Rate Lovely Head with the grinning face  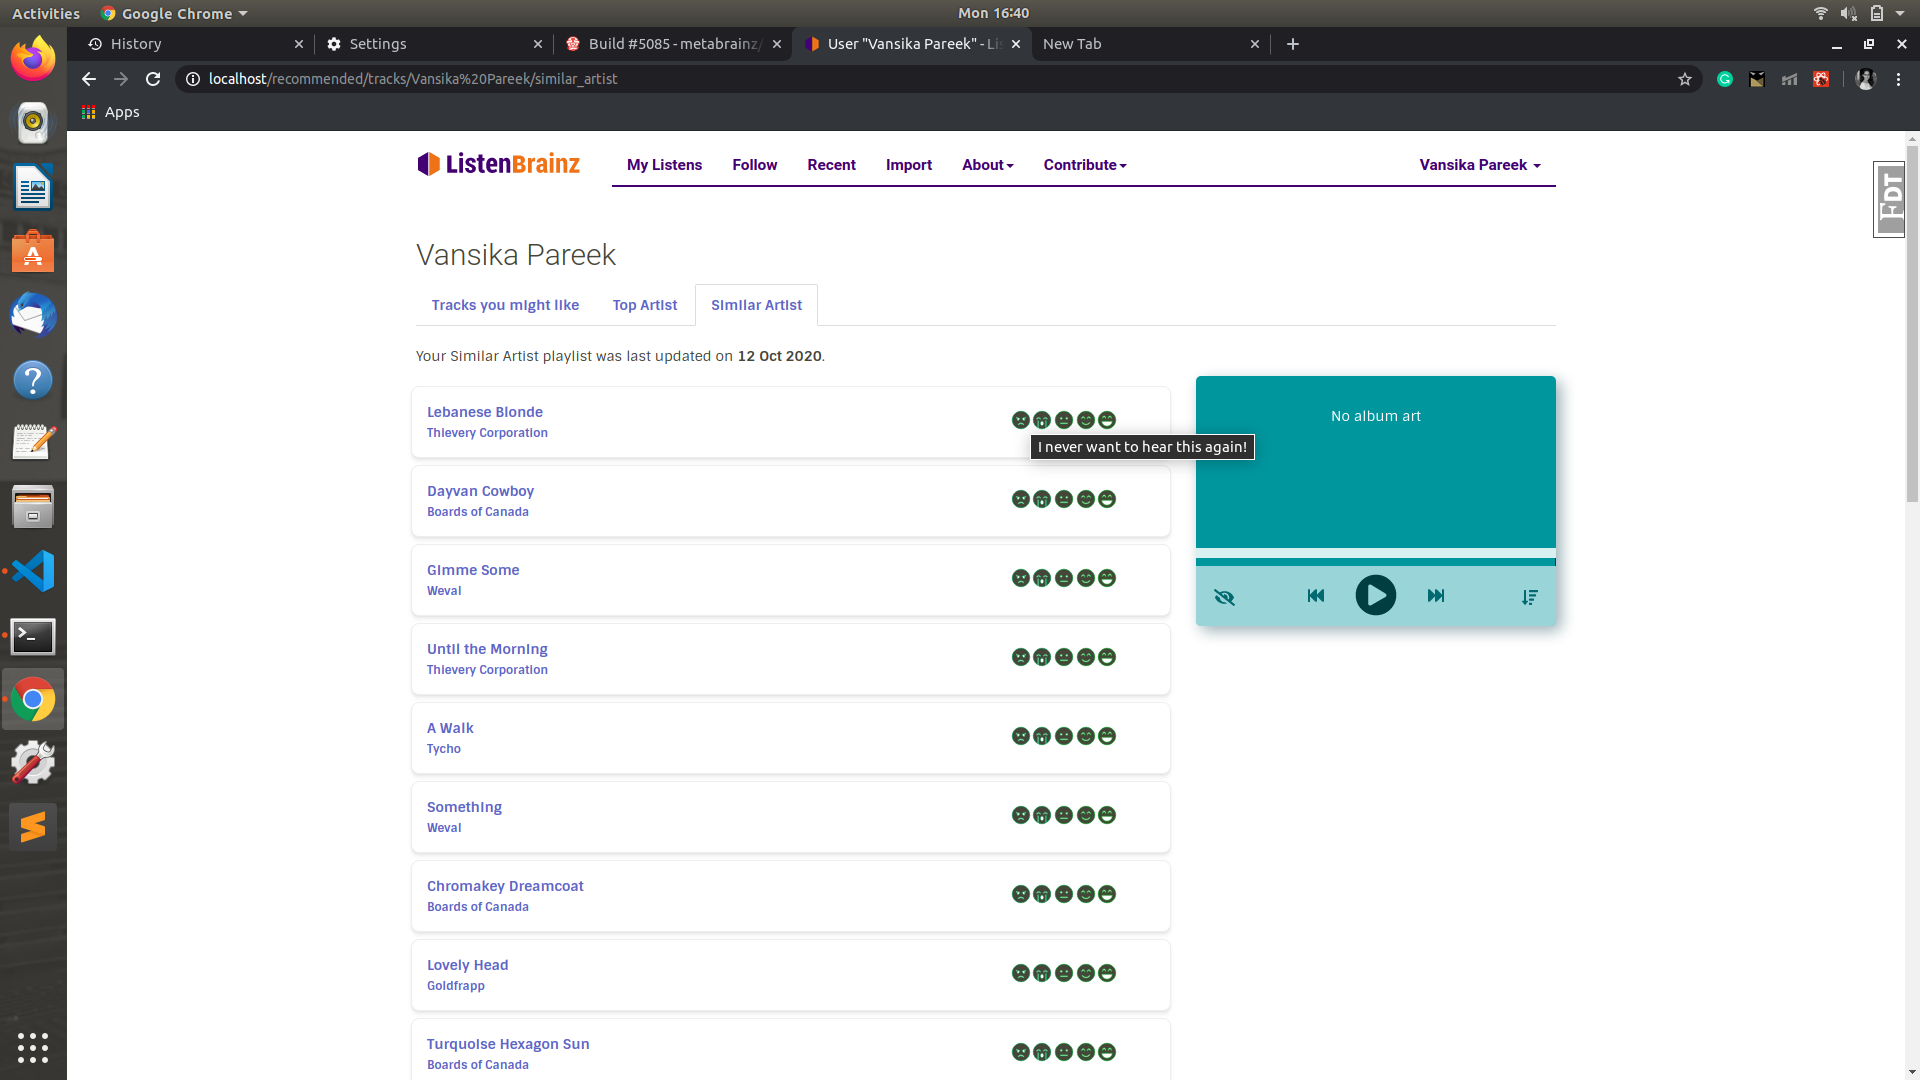tap(1107, 973)
